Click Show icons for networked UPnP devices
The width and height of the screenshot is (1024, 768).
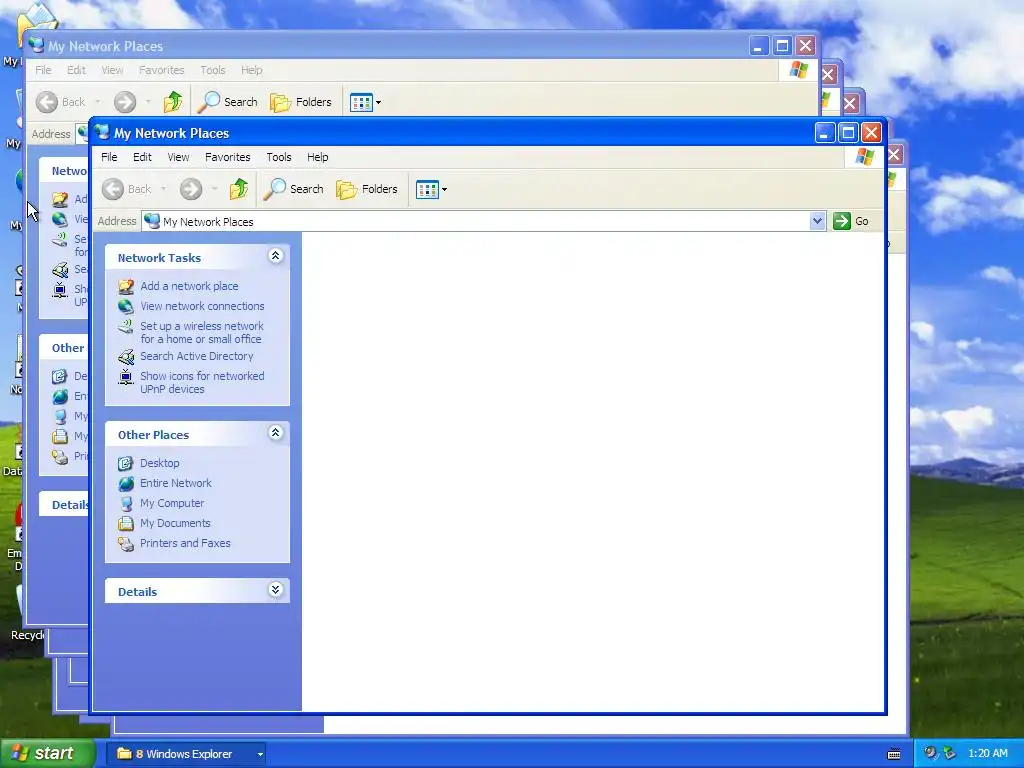pyautogui.click(x=202, y=382)
